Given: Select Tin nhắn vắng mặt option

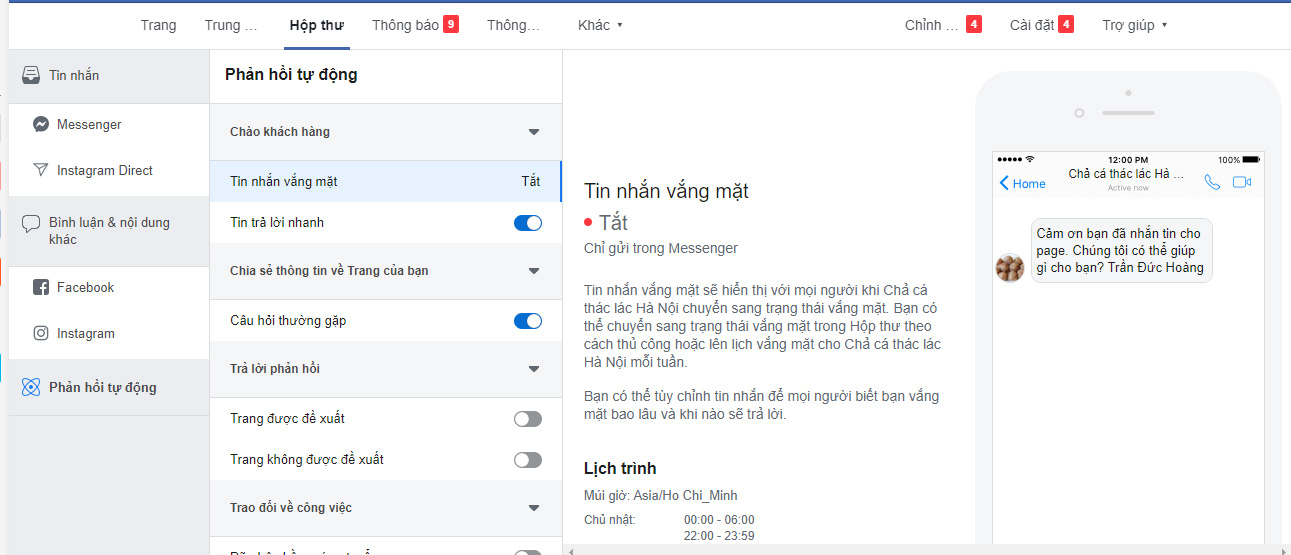Looking at the screenshot, I should pyautogui.click(x=385, y=182).
